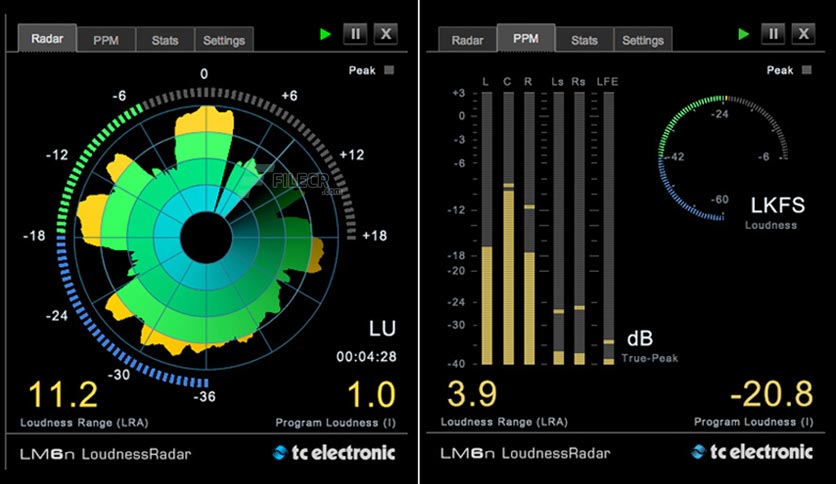Click the Rs channel meter bar
Screen dimensions: 836x484
(x=579, y=228)
